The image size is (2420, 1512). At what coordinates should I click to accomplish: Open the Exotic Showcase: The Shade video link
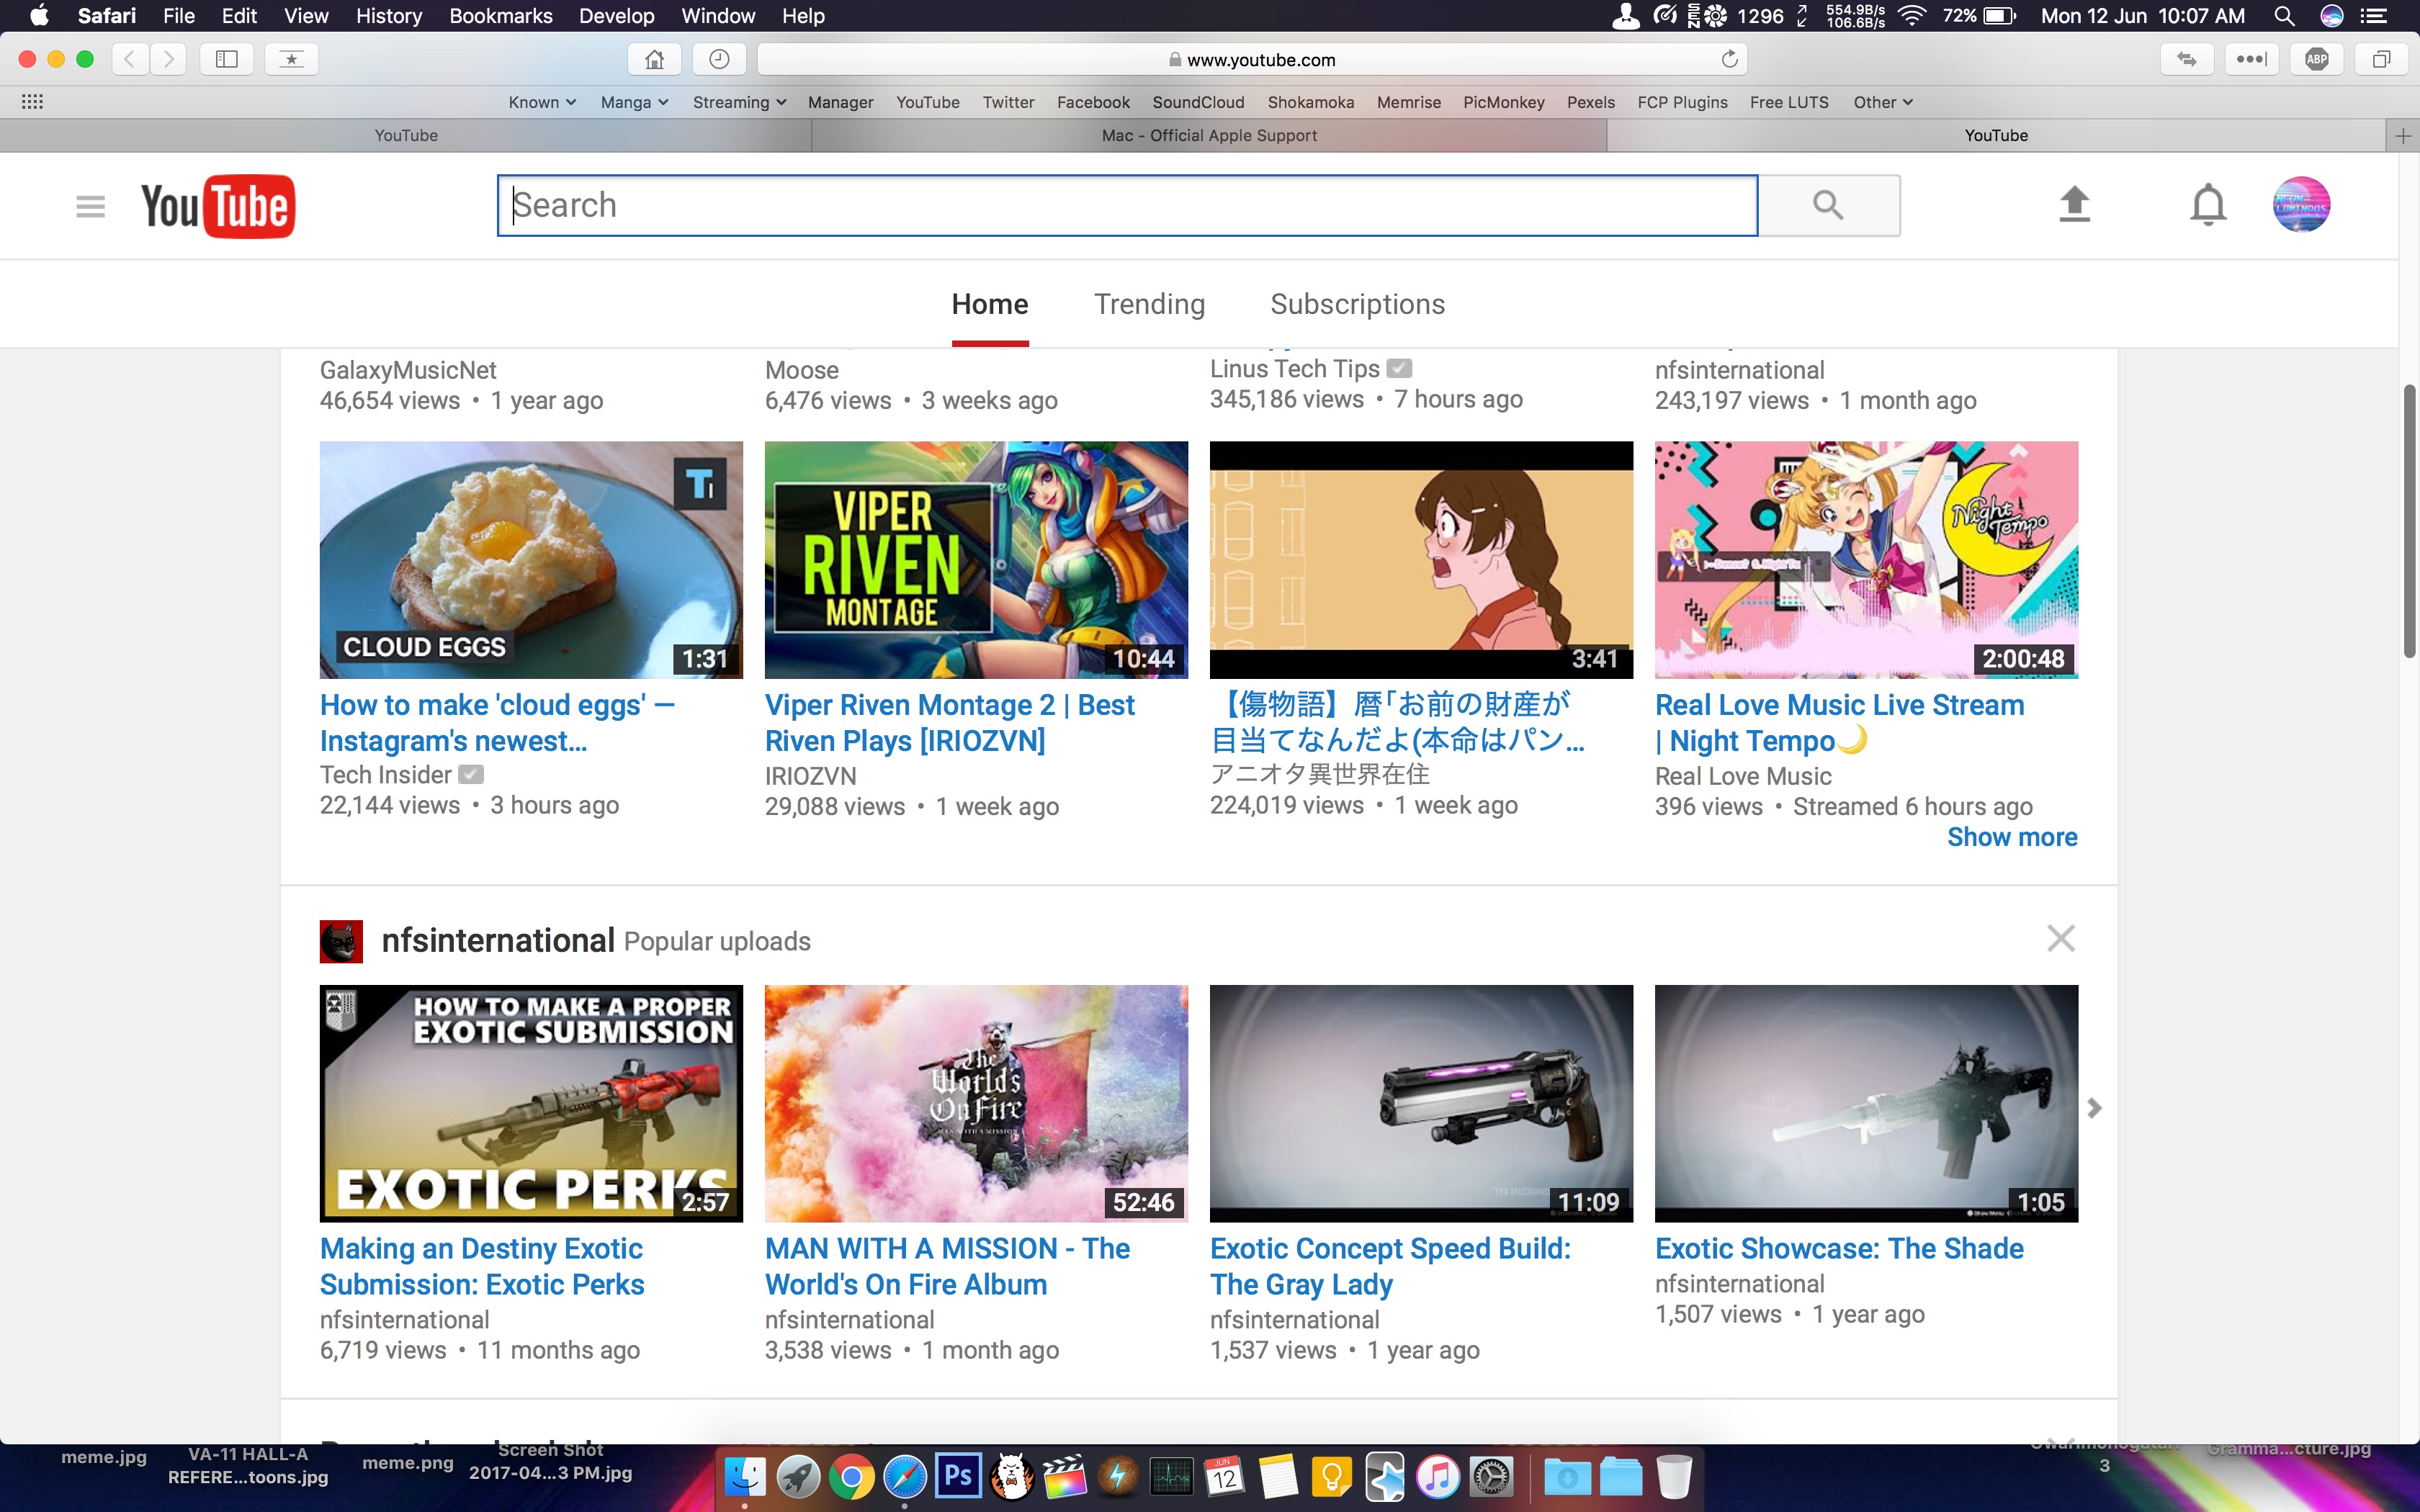(x=1838, y=1248)
